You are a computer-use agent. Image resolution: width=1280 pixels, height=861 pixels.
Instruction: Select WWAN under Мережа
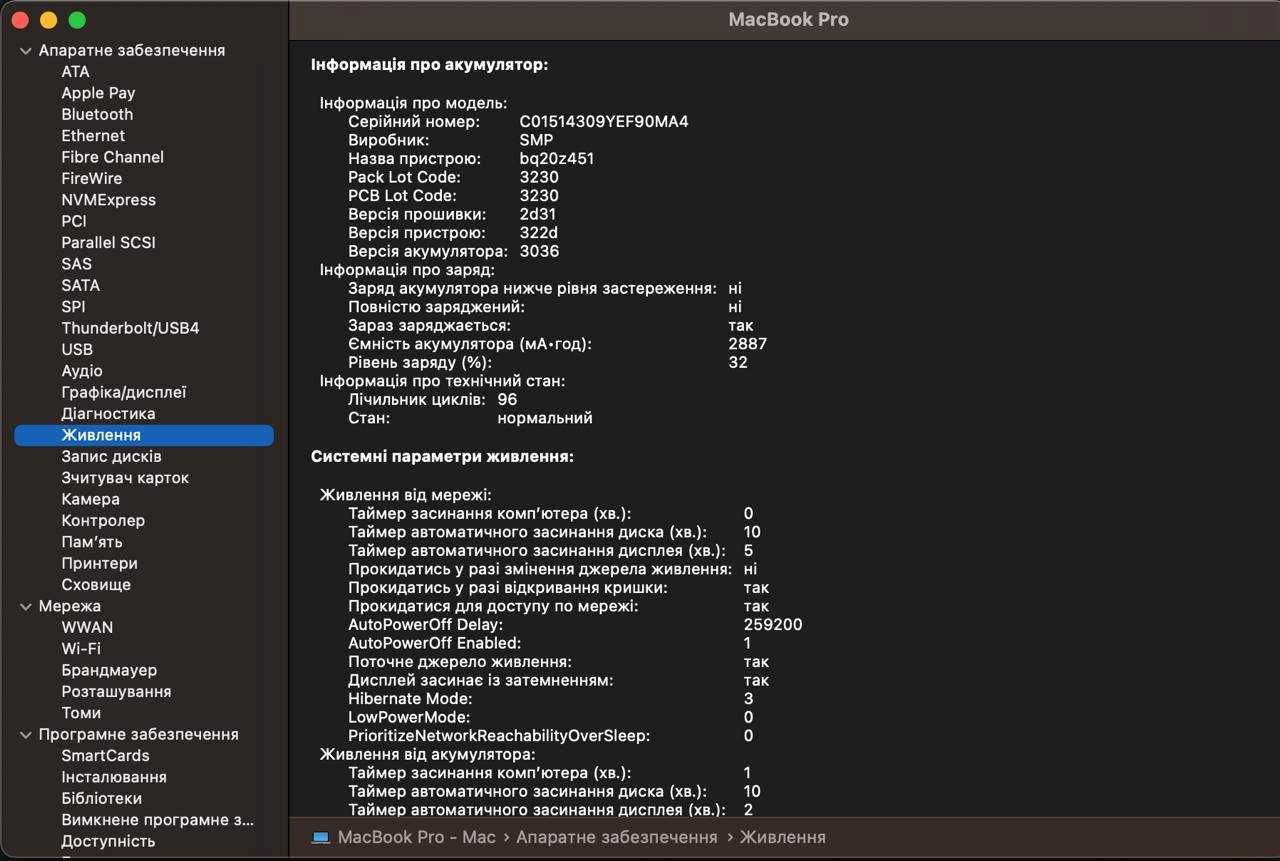coord(87,627)
